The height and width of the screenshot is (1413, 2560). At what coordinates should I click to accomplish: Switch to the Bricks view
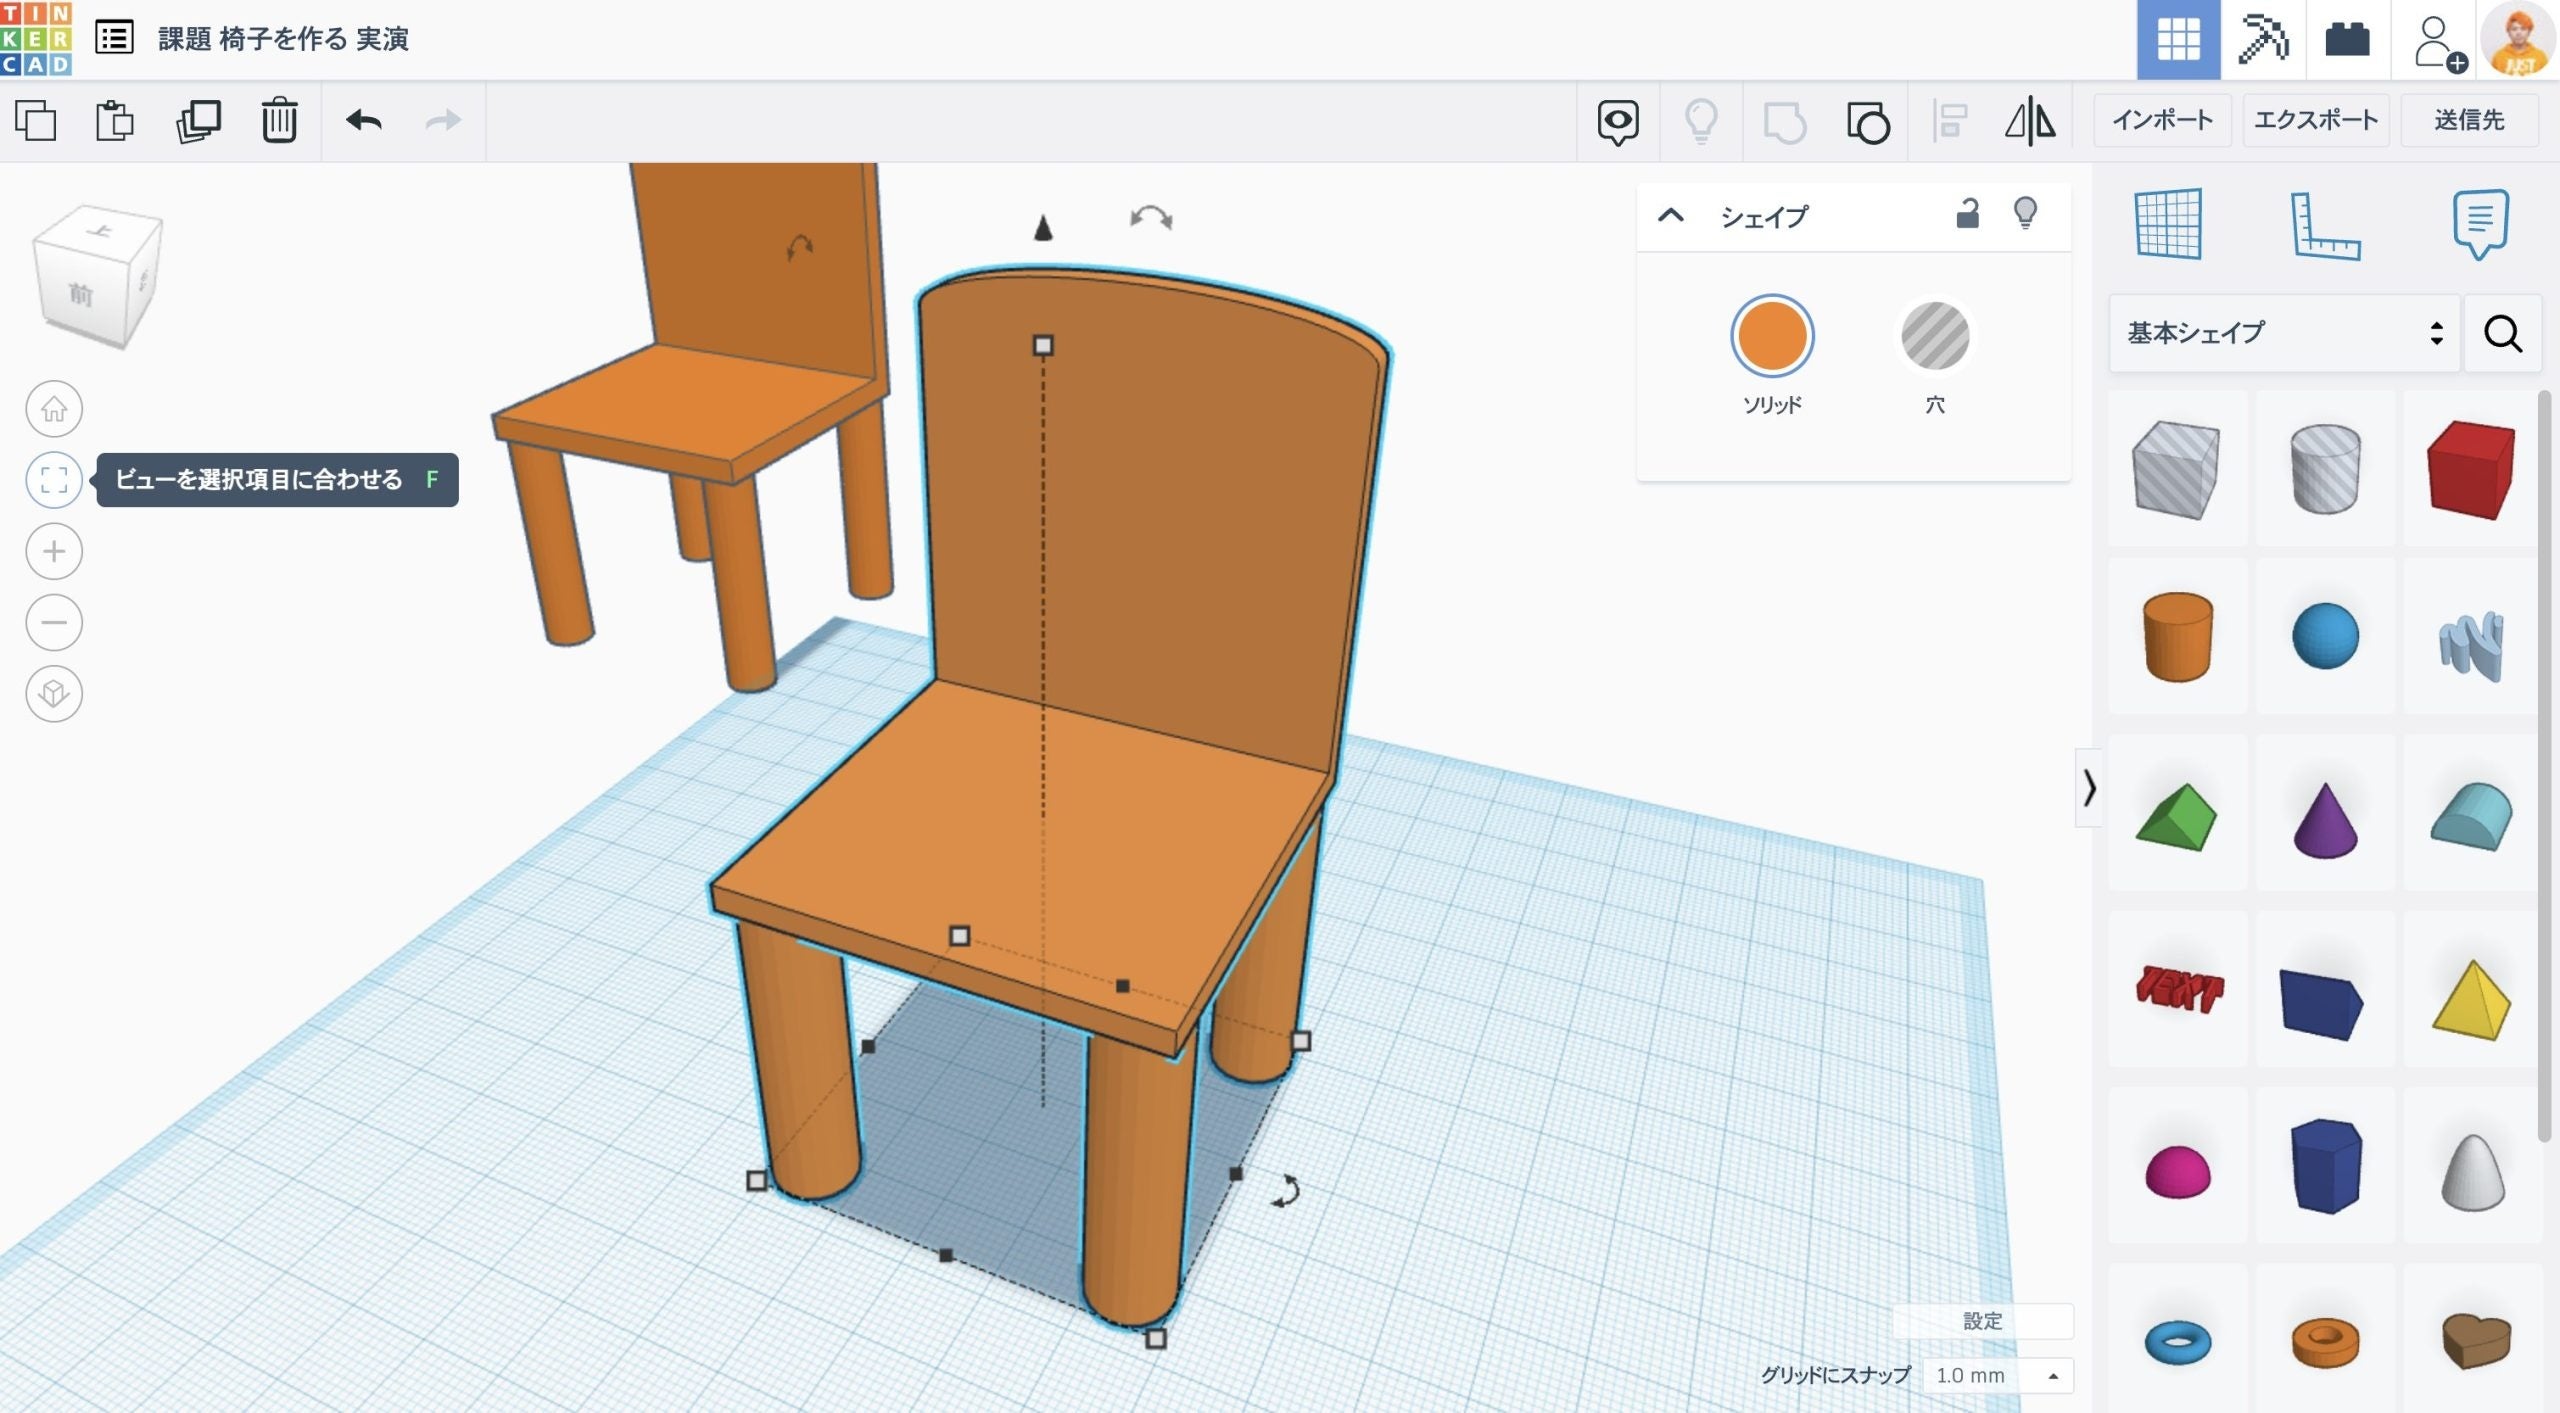coord(2347,40)
